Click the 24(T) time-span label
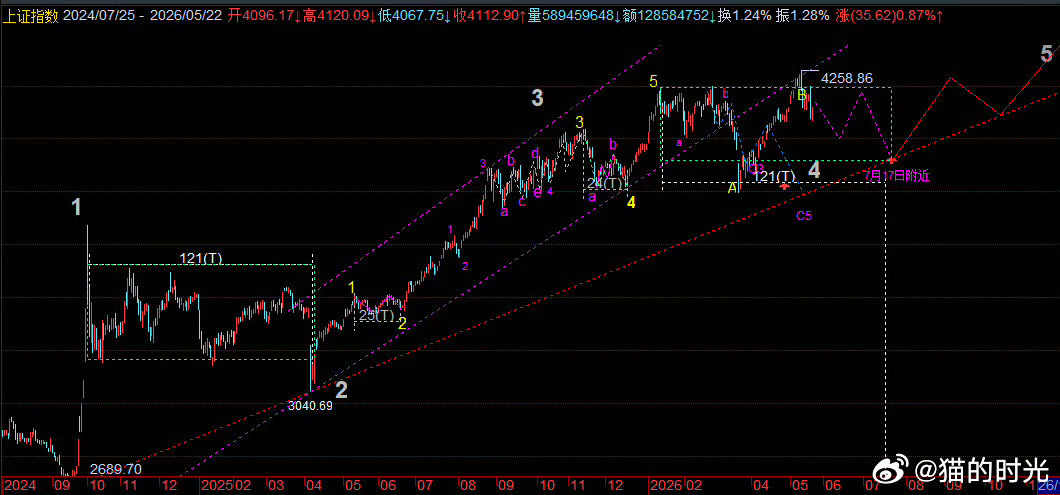The image size is (1060, 495). pos(604,183)
